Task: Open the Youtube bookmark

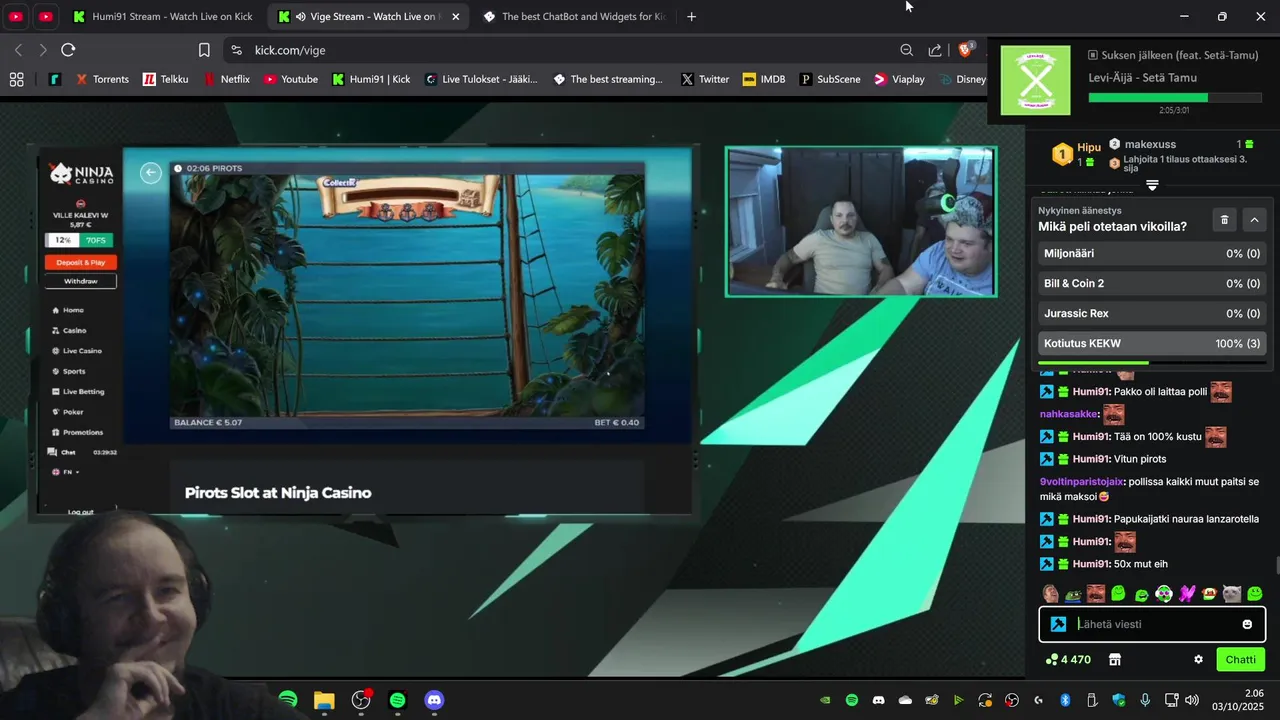Action: coord(291,79)
